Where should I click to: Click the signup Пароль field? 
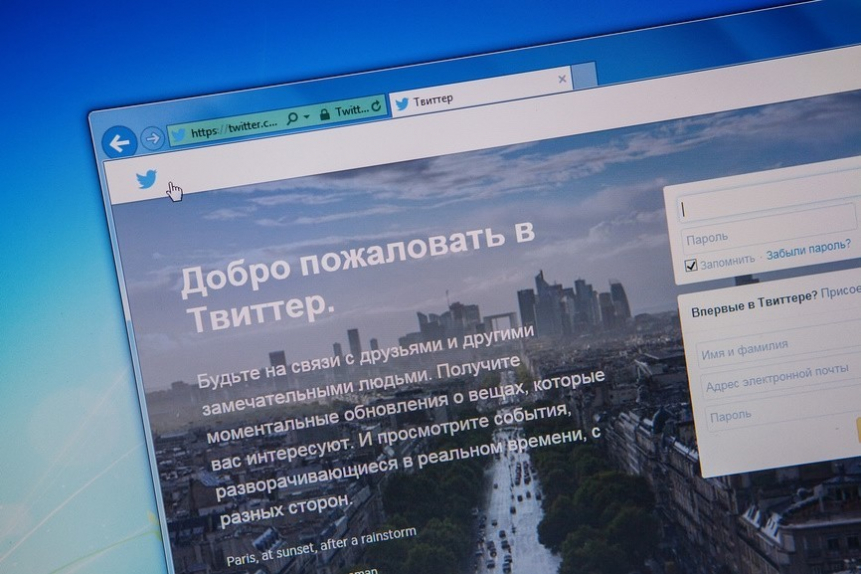tap(782, 409)
